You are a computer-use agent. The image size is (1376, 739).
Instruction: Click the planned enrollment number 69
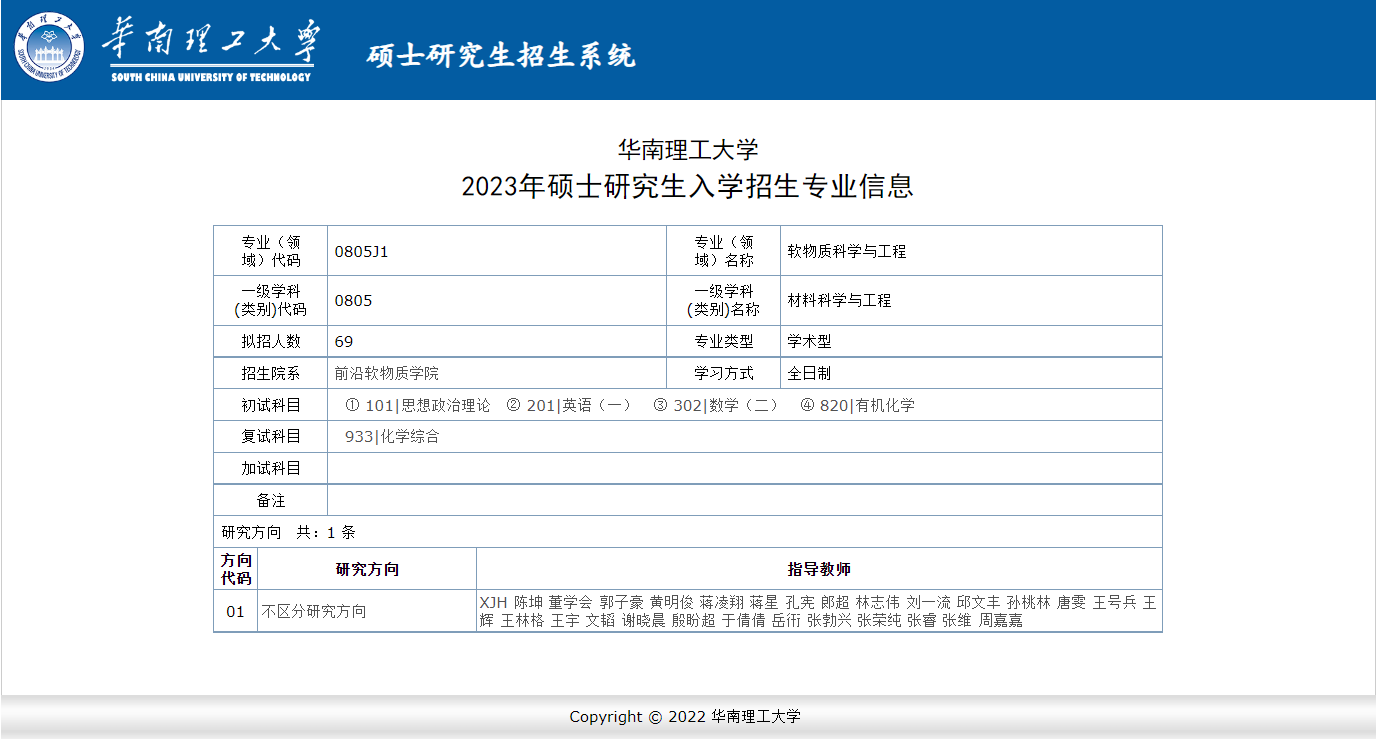point(344,341)
